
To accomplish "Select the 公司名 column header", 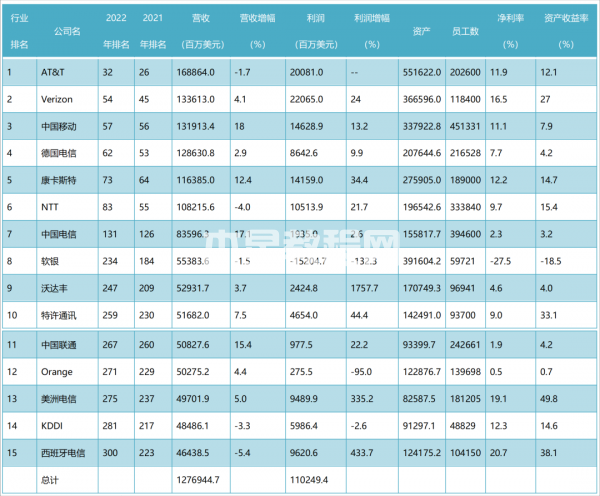I will [67, 31].
